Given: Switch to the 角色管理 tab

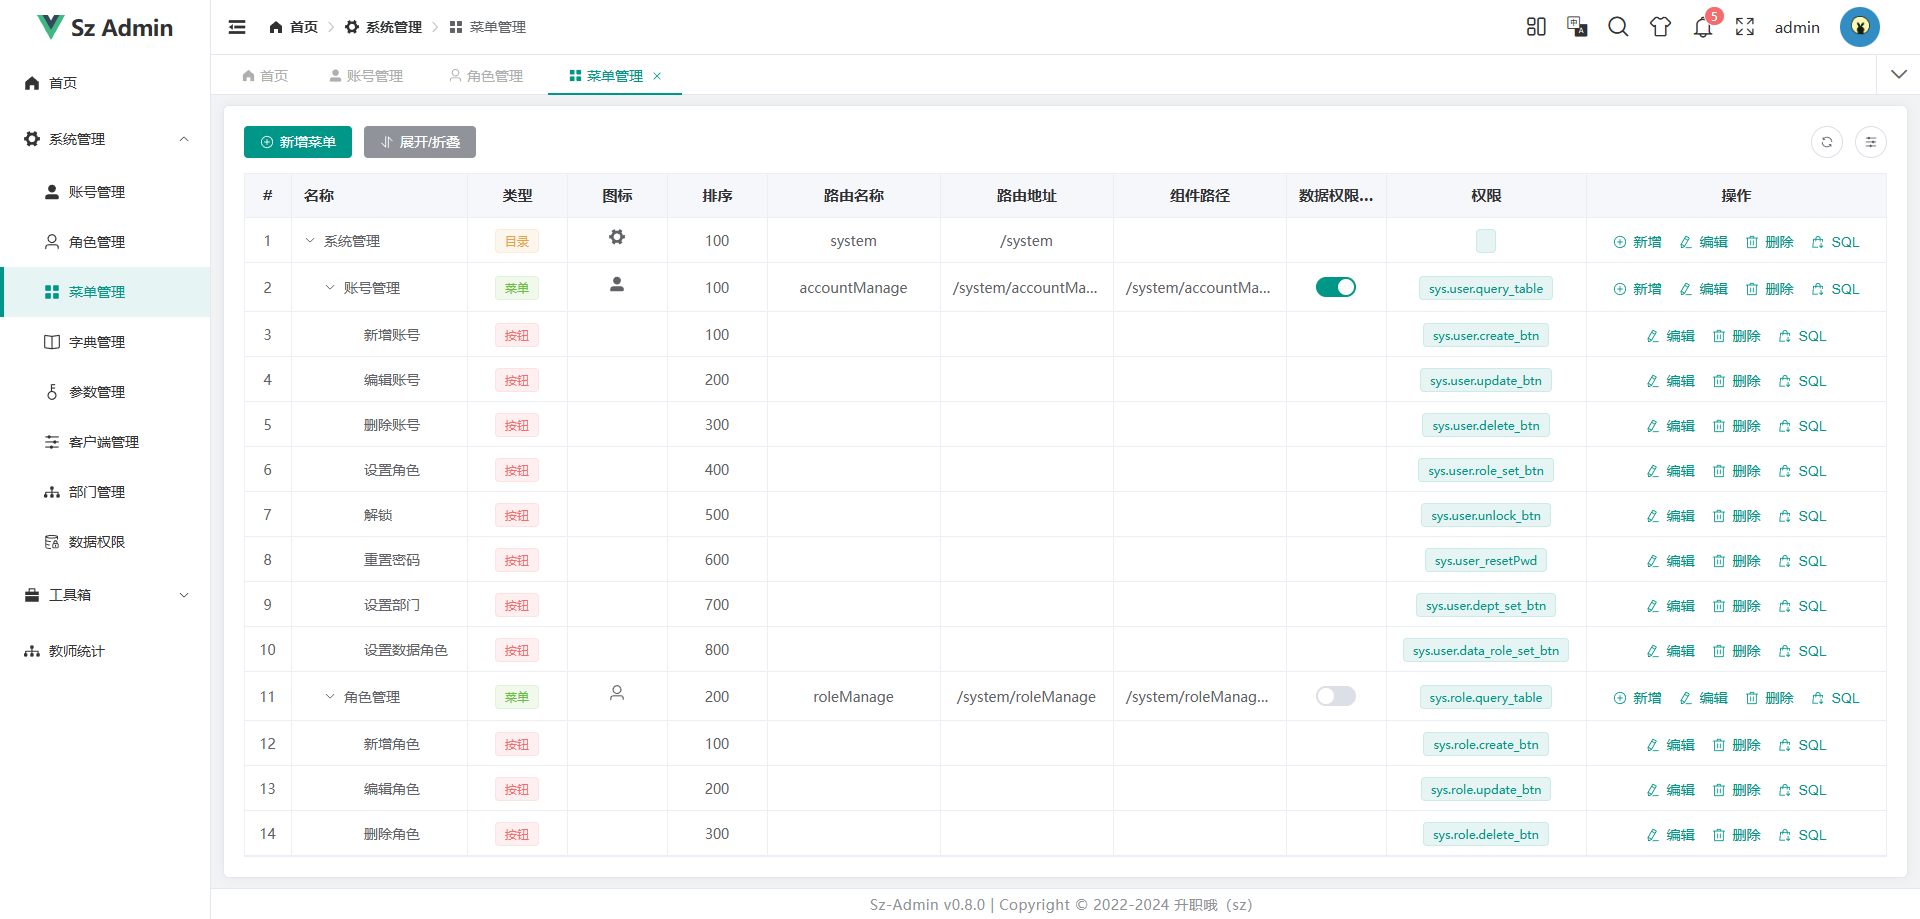Looking at the screenshot, I should click(486, 76).
